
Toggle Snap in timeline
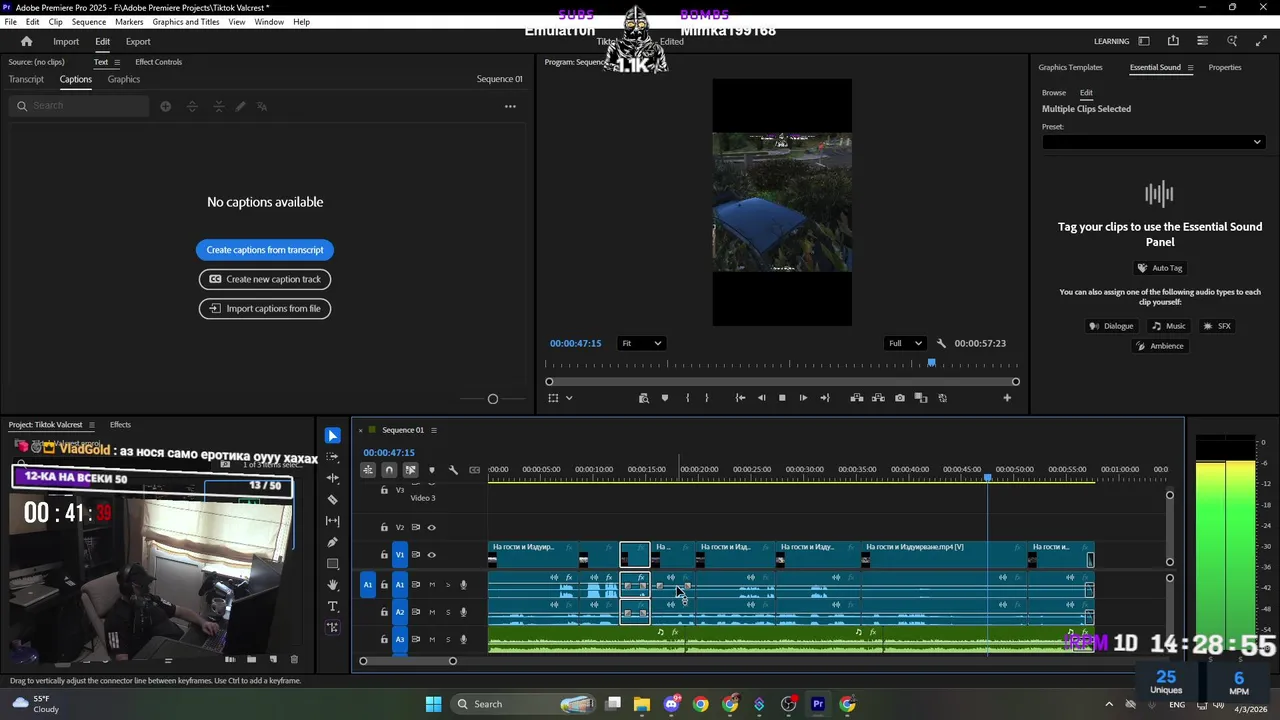pos(389,470)
